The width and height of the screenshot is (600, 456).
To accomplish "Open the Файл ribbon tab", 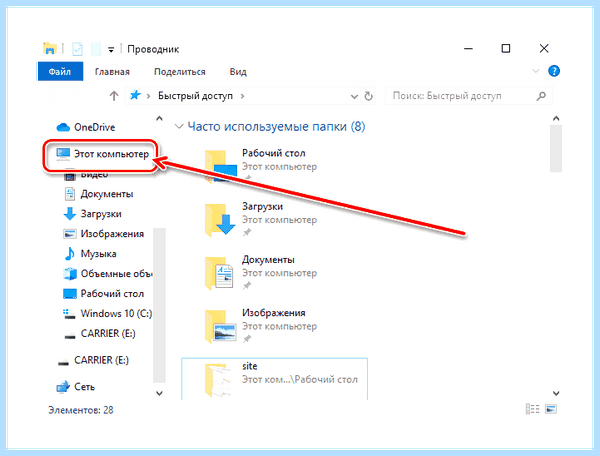I will coord(60,72).
